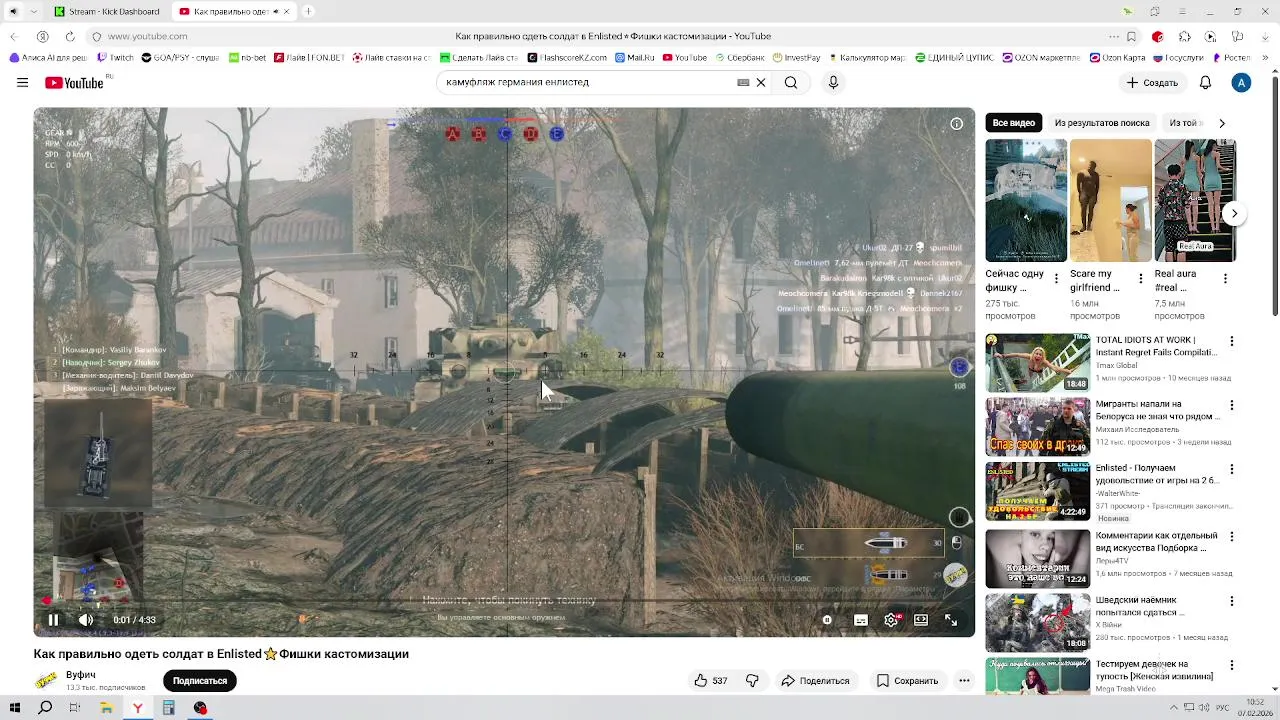Seek along the video progress bar
This screenshot has height=720, width=1280.
pyautogui.click(x=504, y=601)
